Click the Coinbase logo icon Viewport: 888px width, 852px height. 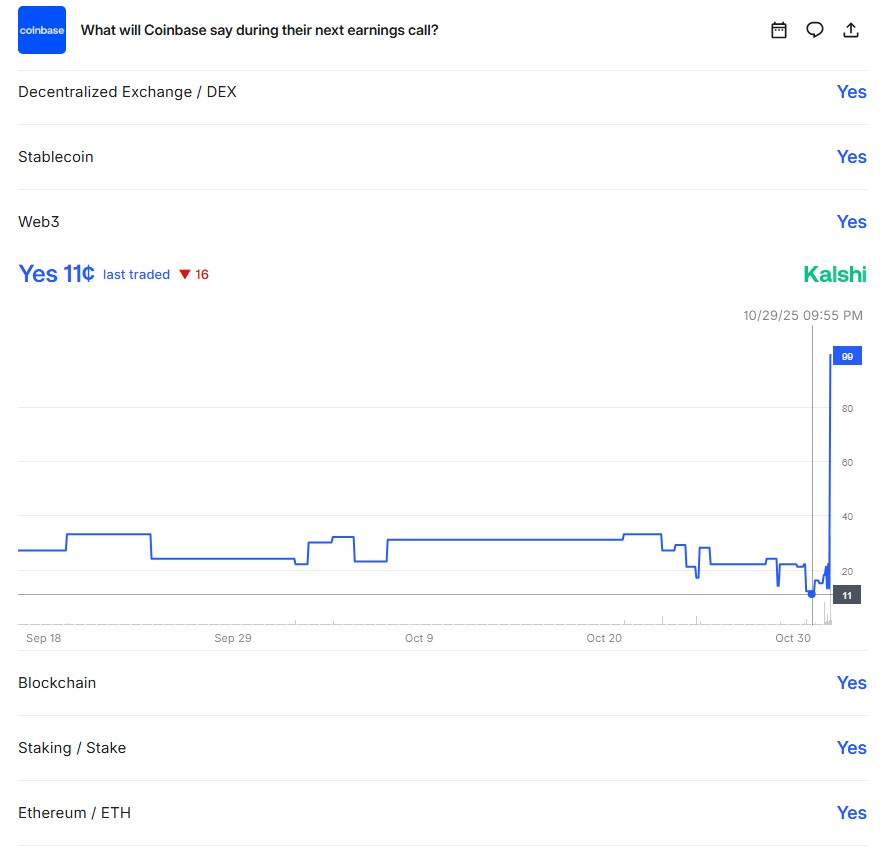42,30
